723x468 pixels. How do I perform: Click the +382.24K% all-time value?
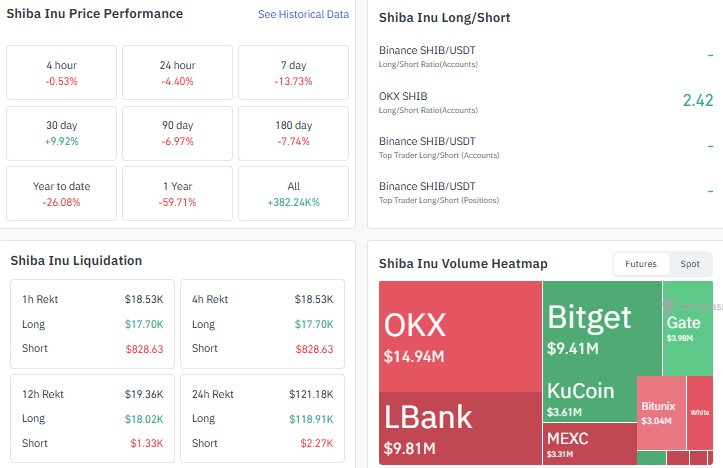(293, 202)
